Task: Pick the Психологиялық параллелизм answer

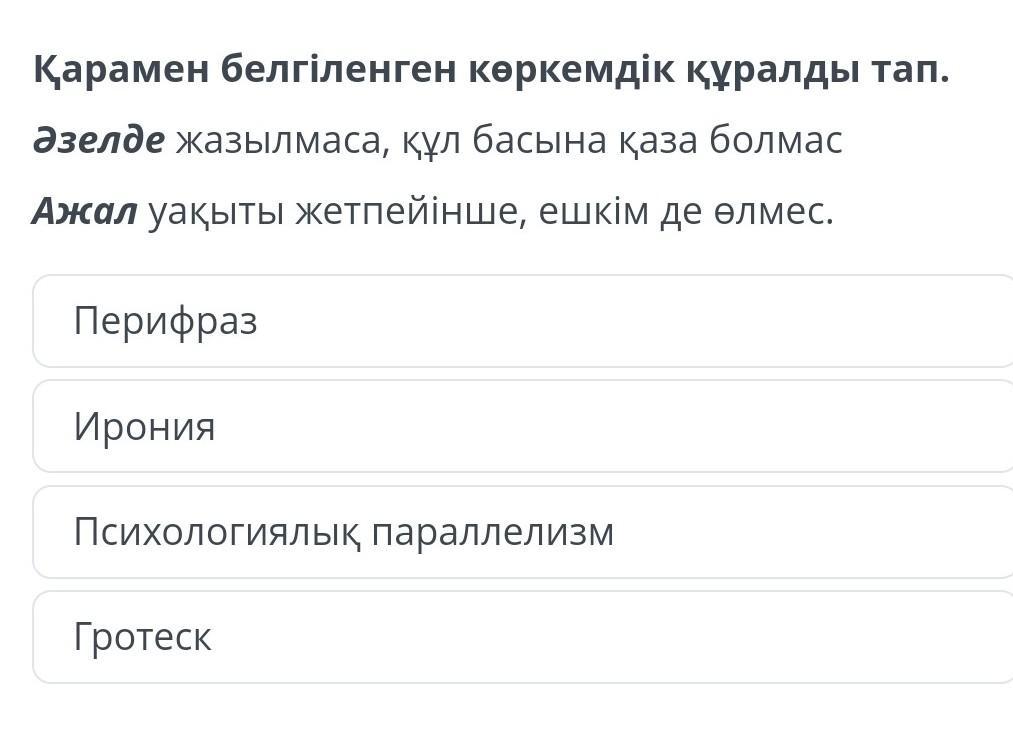Action: (523, 532)
